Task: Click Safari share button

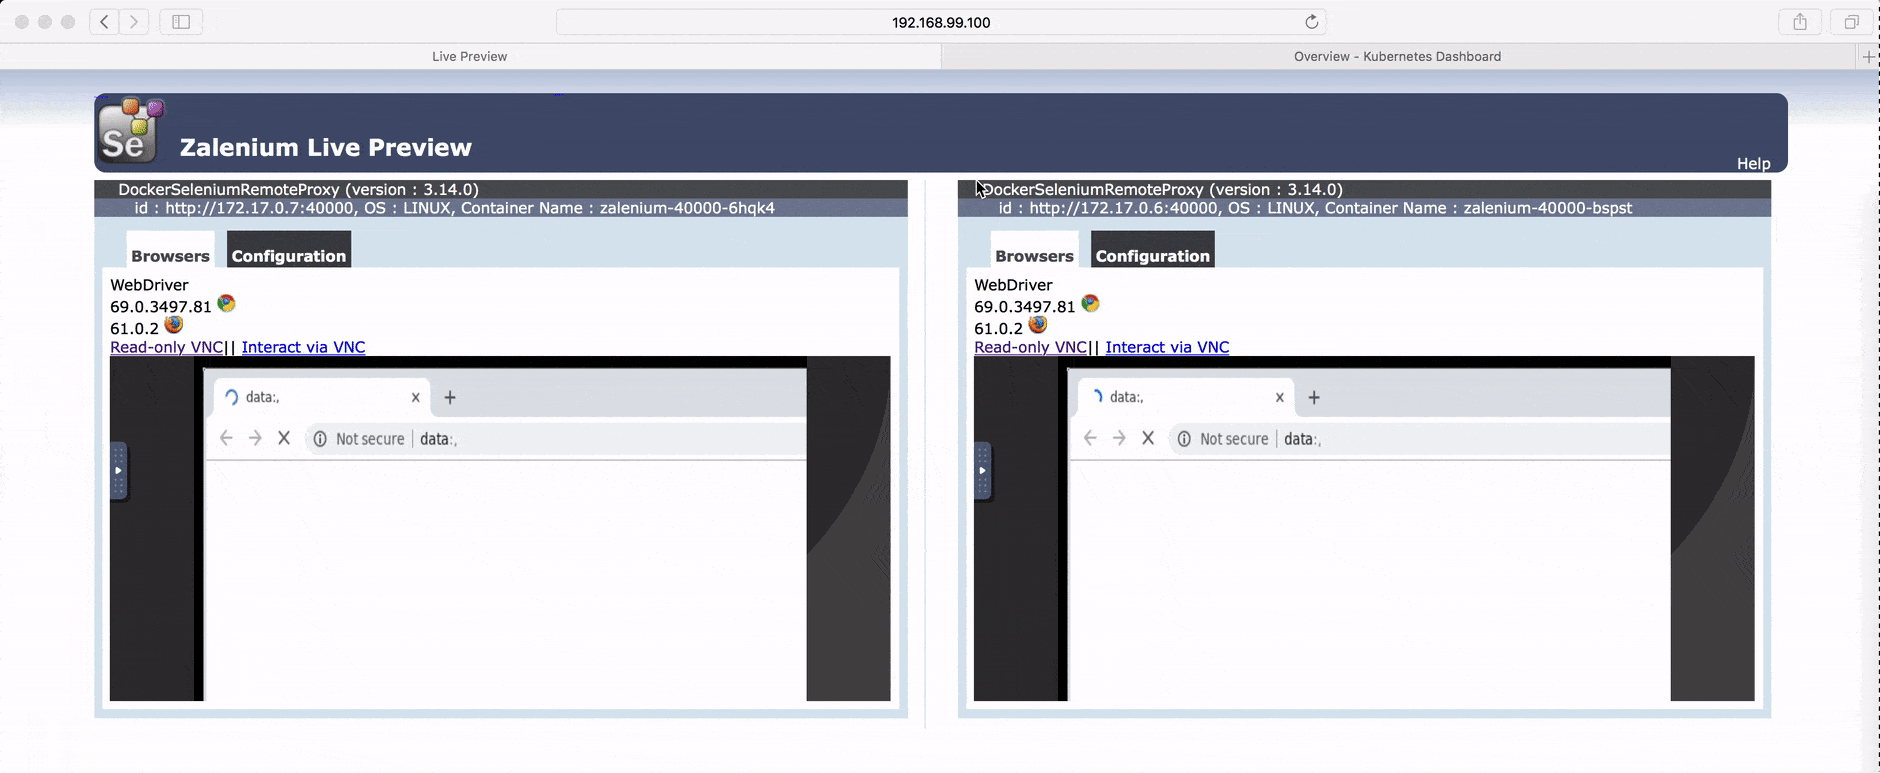Action: pyautogui.click(x=1800, y=22)
